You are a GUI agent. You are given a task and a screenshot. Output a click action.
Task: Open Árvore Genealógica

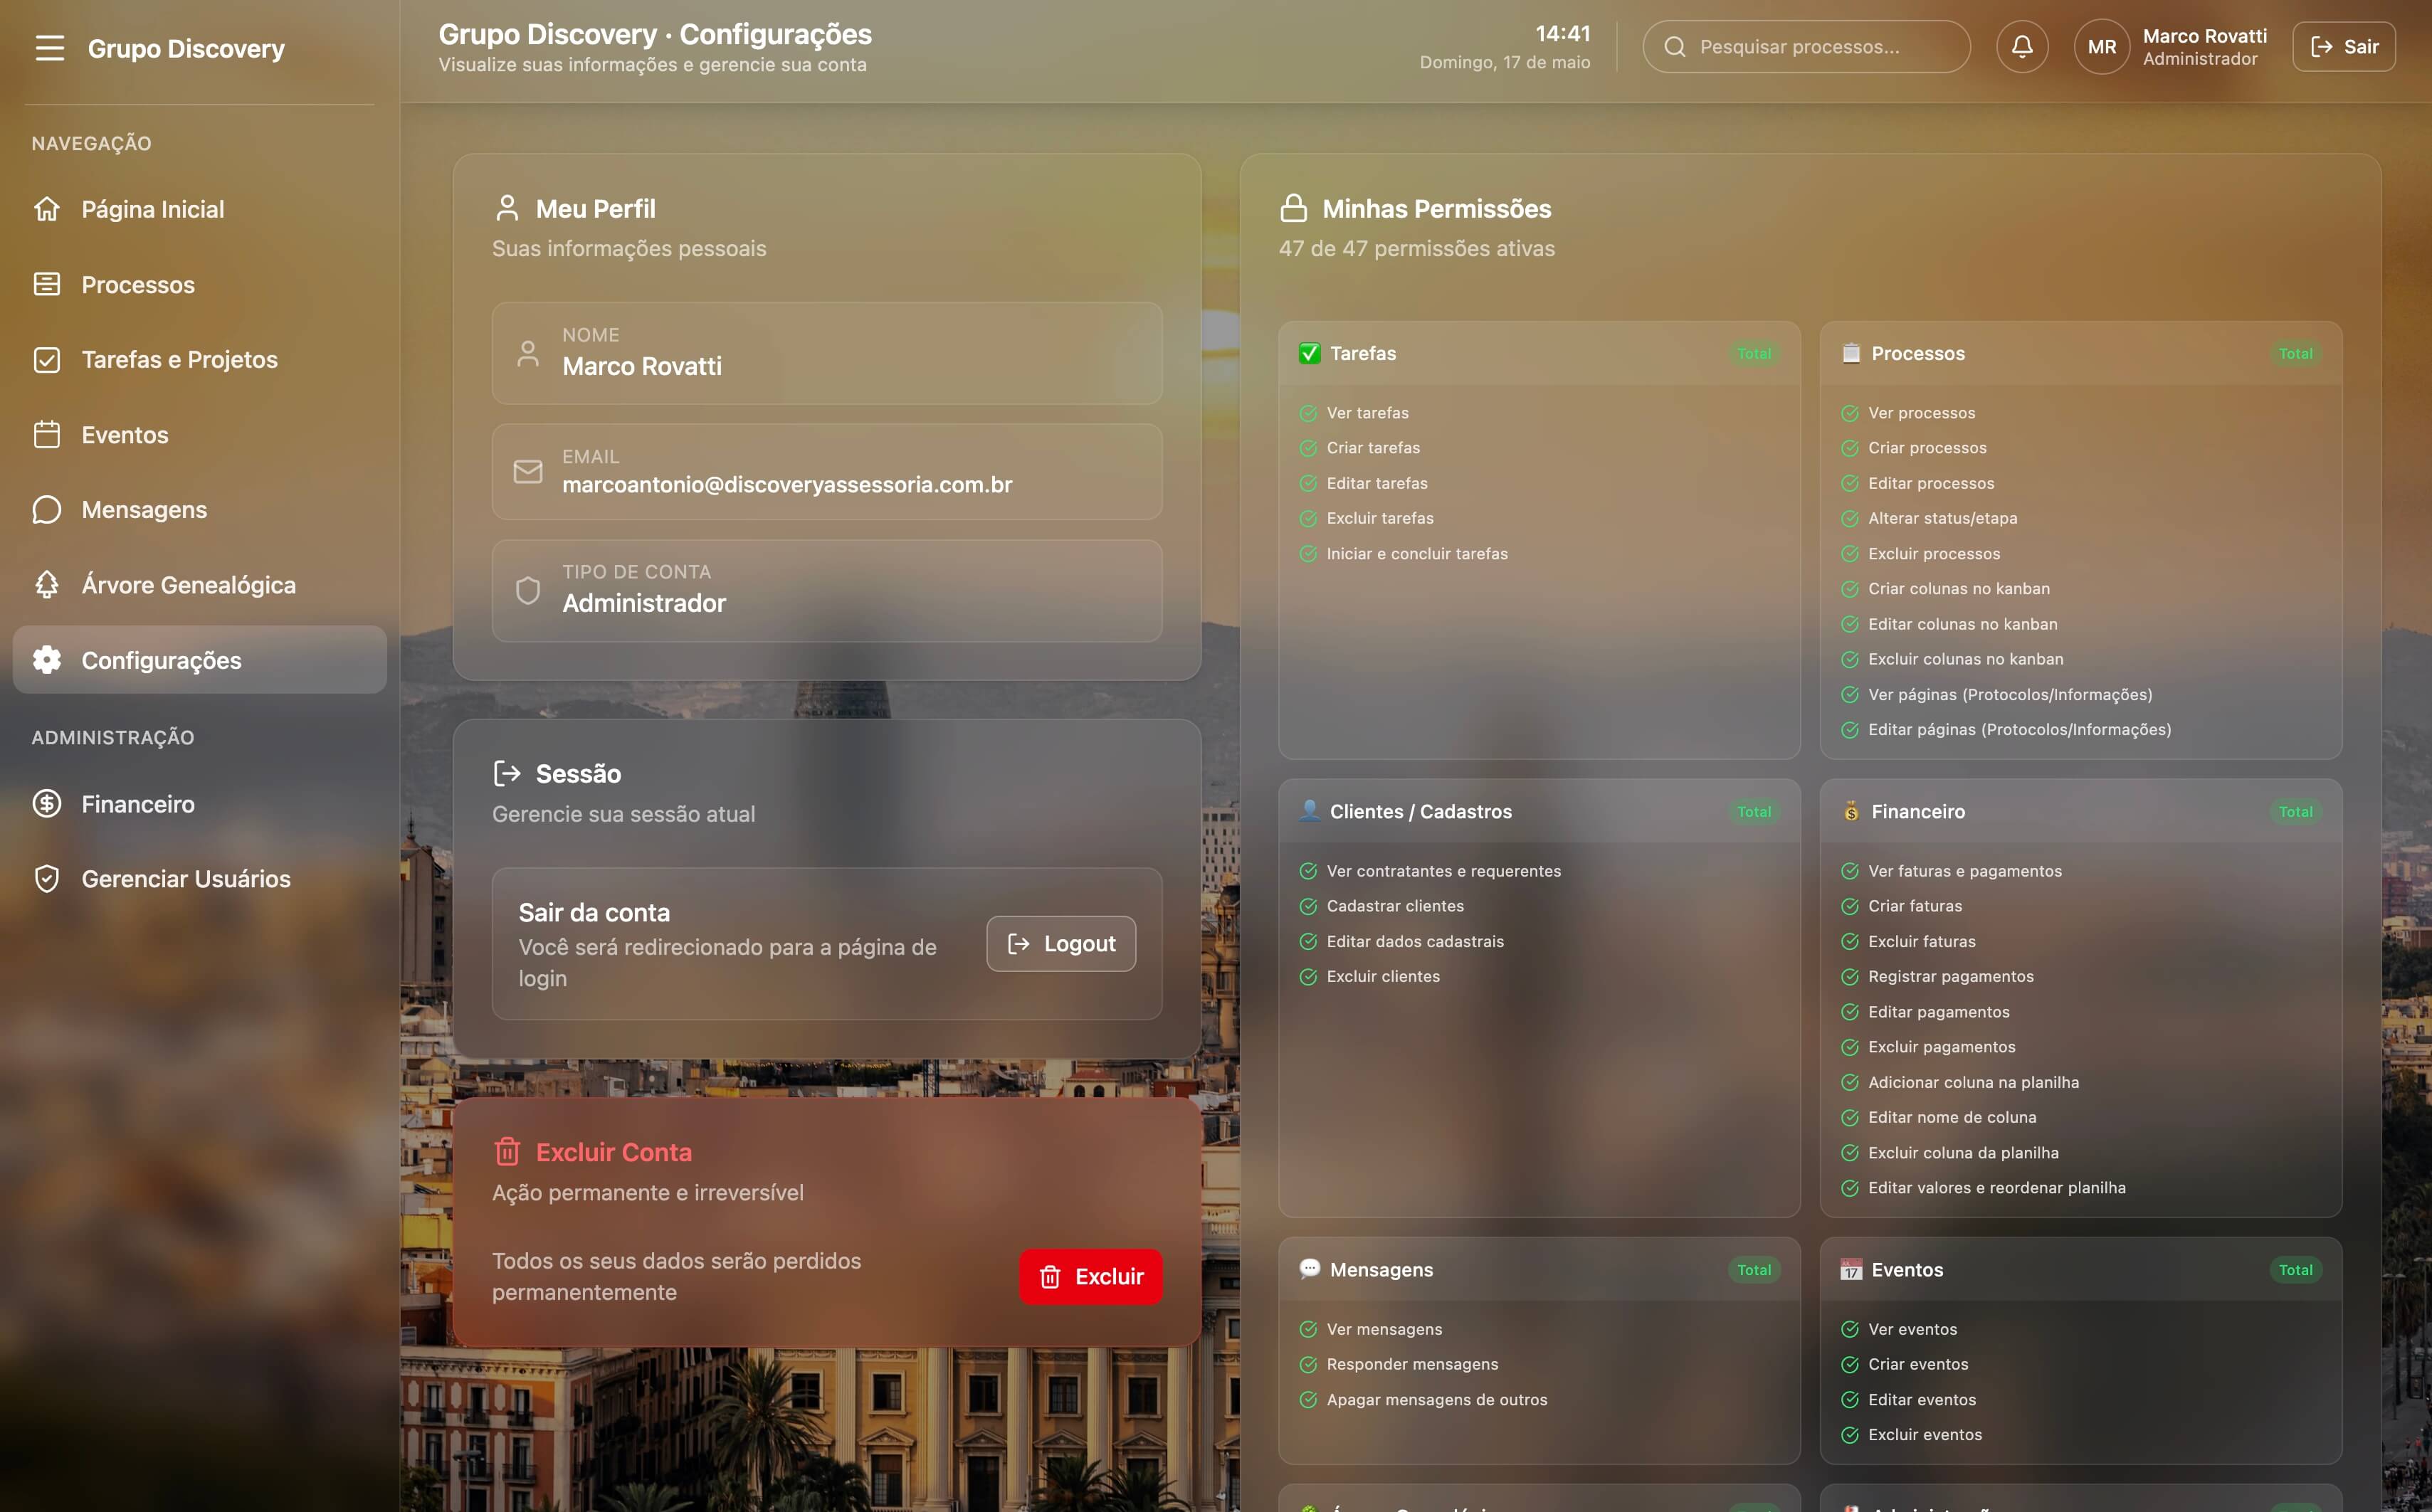200,584
